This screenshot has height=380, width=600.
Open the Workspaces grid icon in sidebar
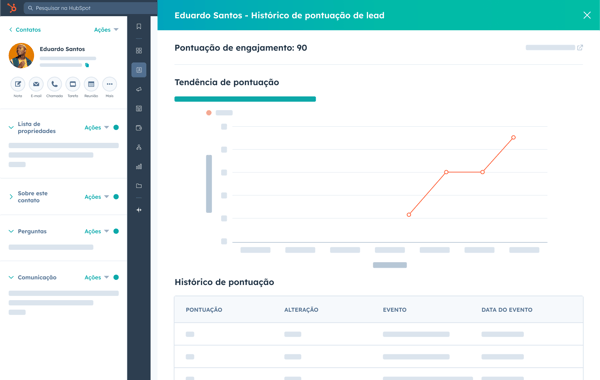coord(139,51)
